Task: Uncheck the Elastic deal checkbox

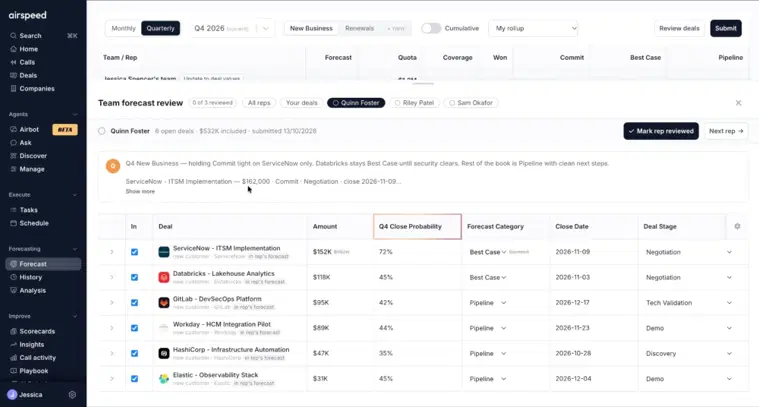Action: (x=134, y=378)
